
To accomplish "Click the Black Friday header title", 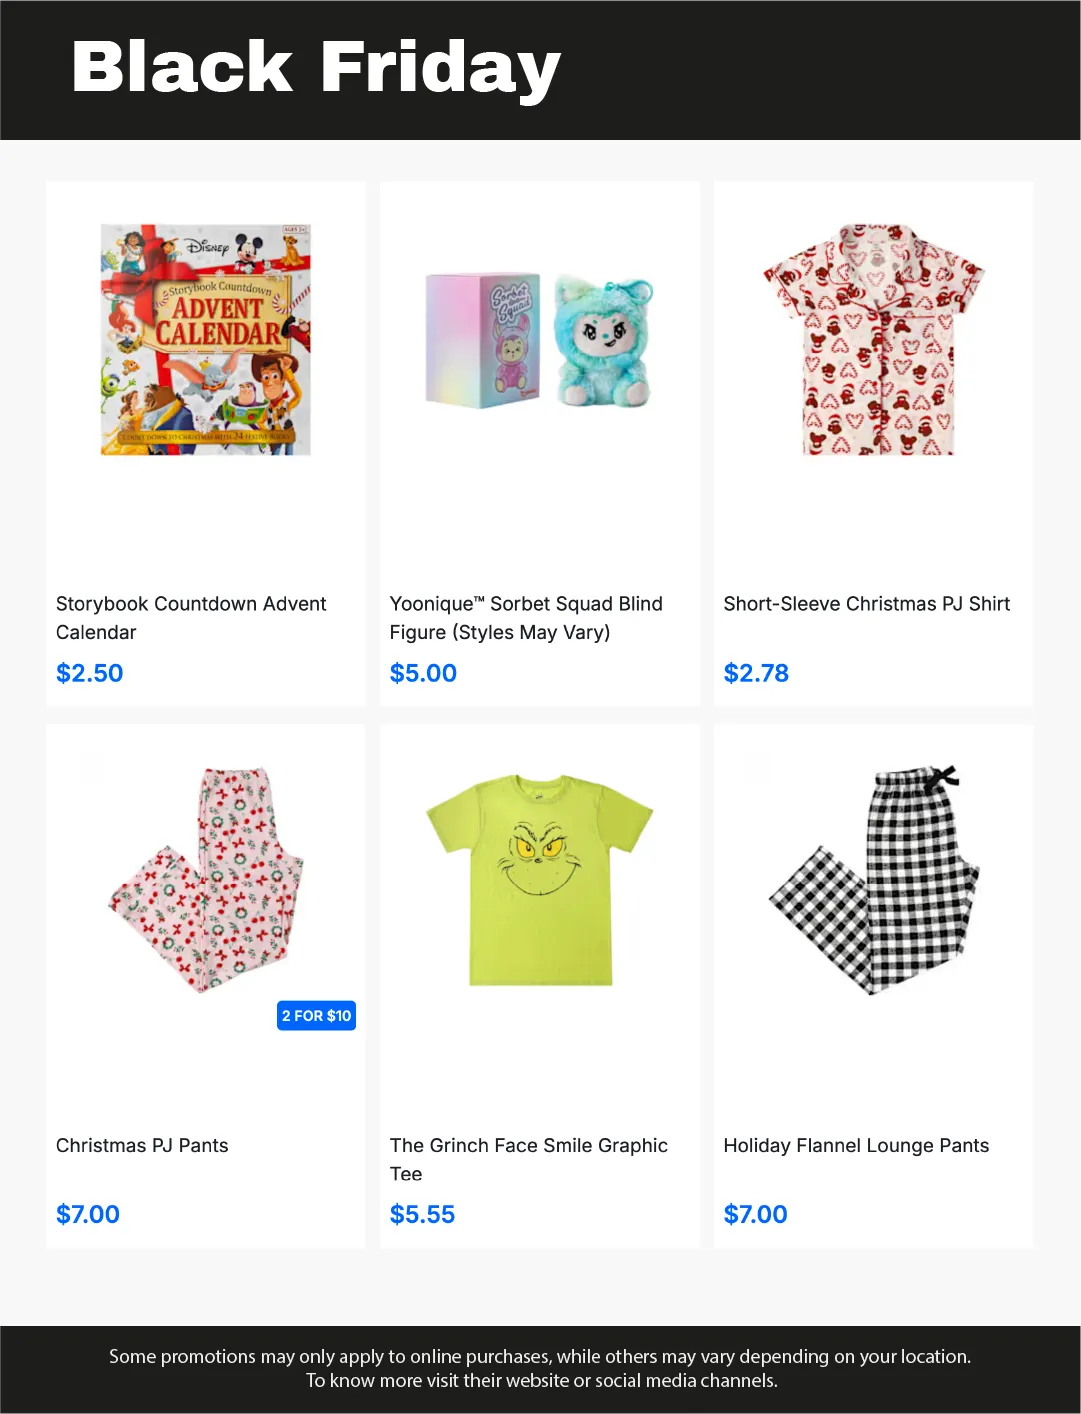I will click(x=316, y=68).
